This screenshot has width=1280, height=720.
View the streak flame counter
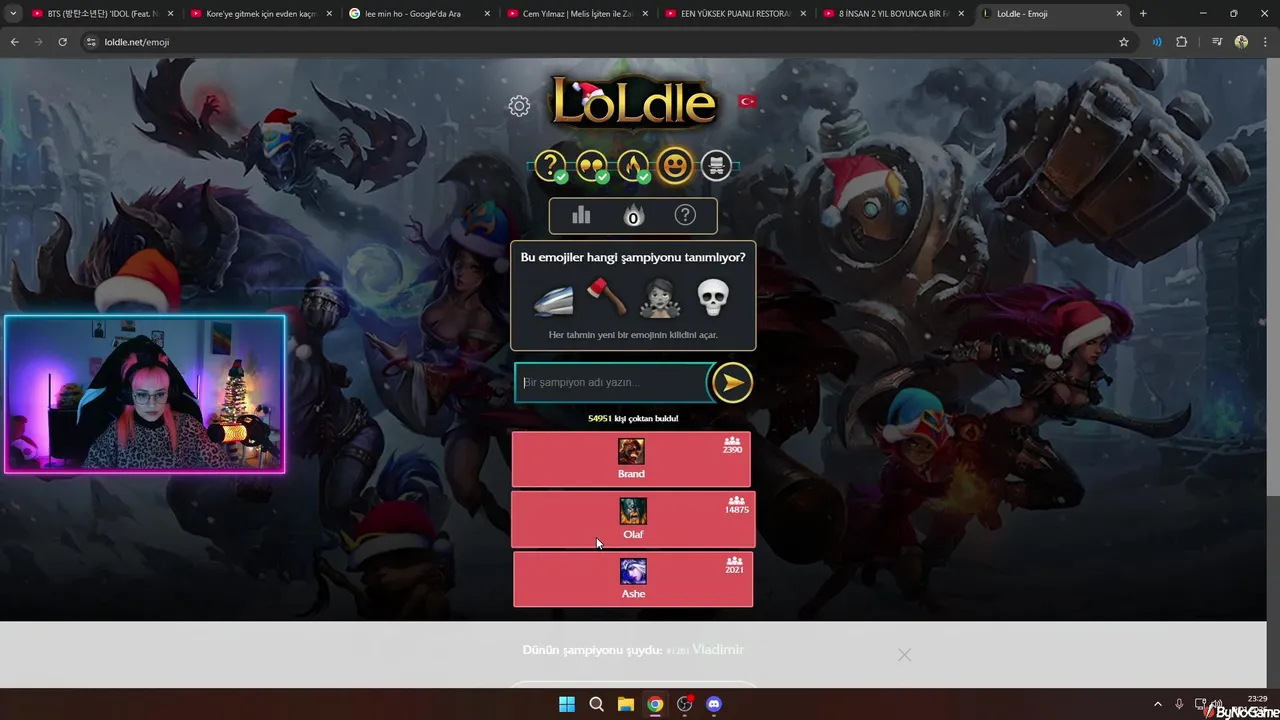pyautogui.click(x=633, y=215)
